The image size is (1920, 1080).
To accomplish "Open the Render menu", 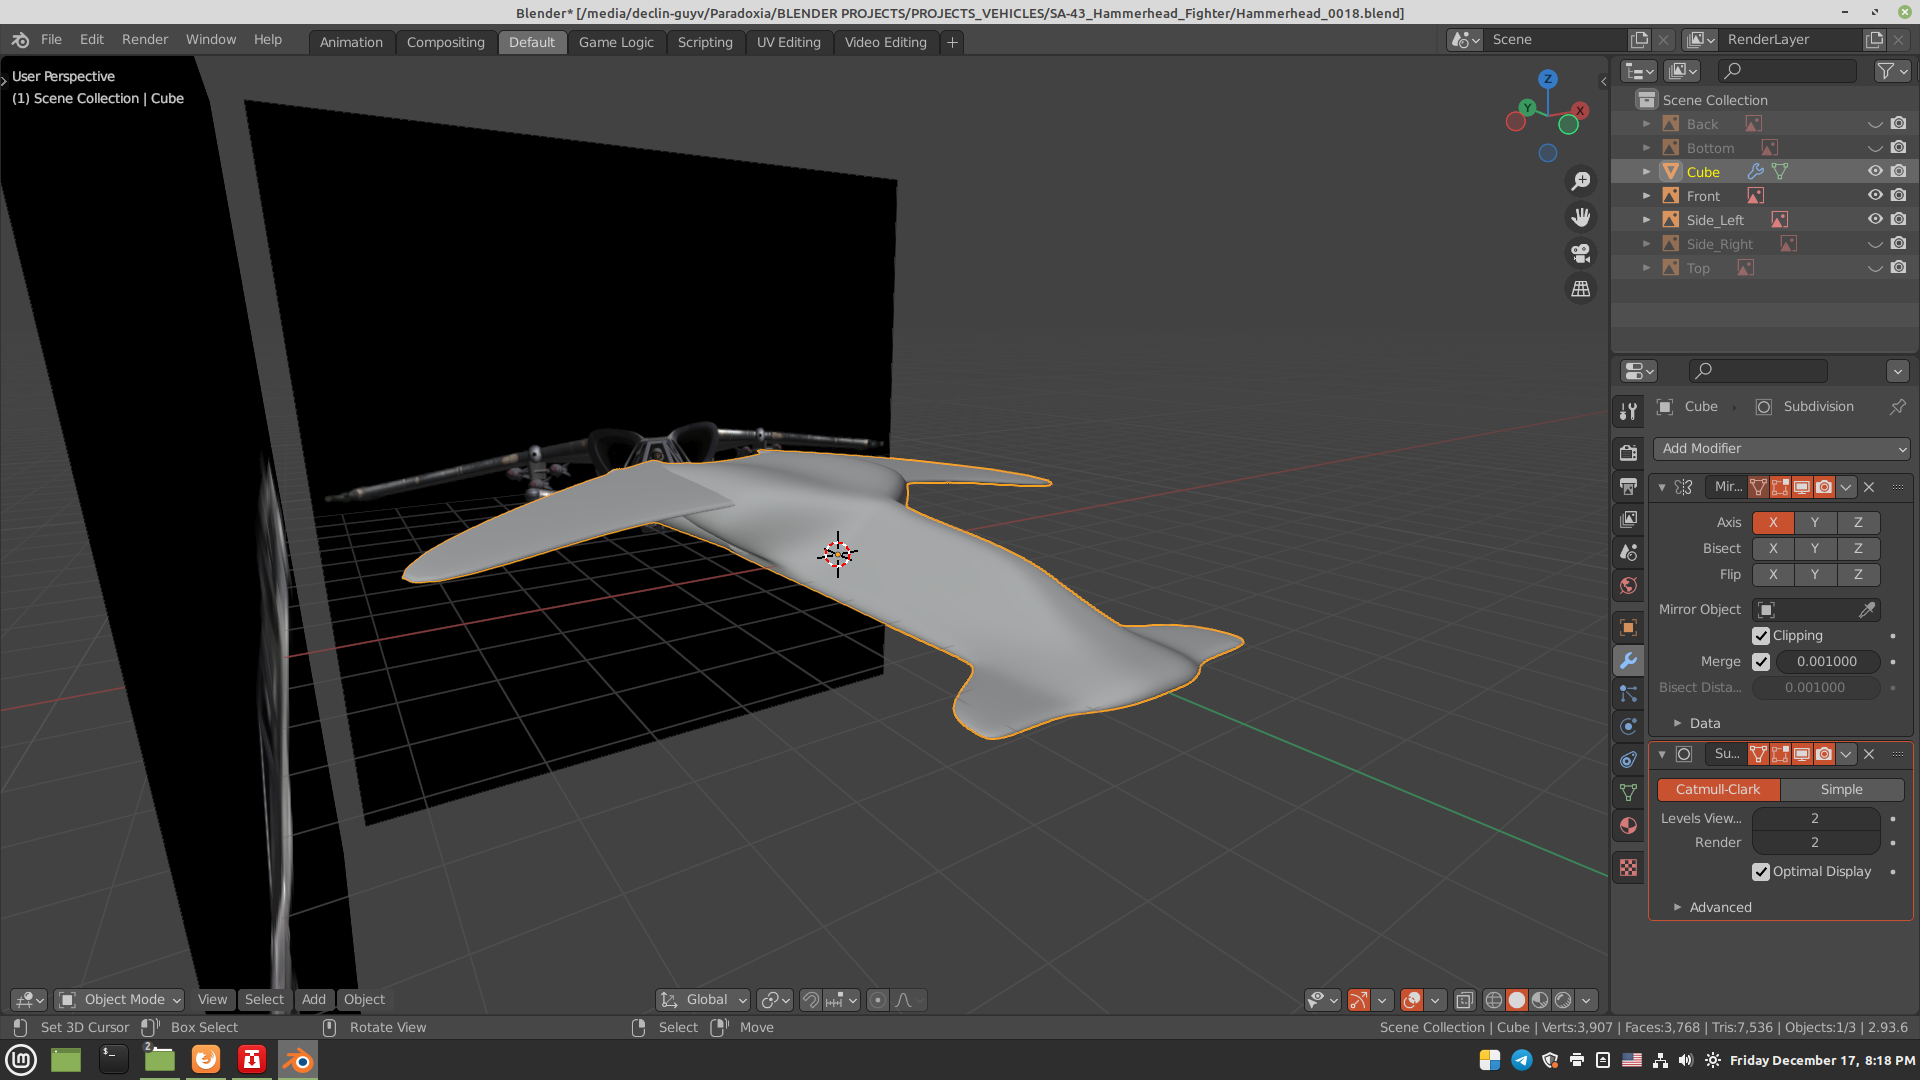I will pyautogui.click(x=145, y=40).
